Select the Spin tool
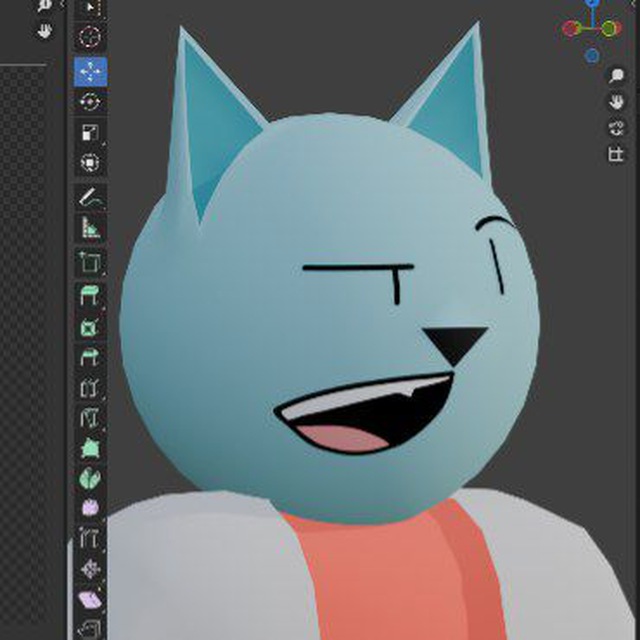Screen dimensions: 640x640 coord(90,478)
